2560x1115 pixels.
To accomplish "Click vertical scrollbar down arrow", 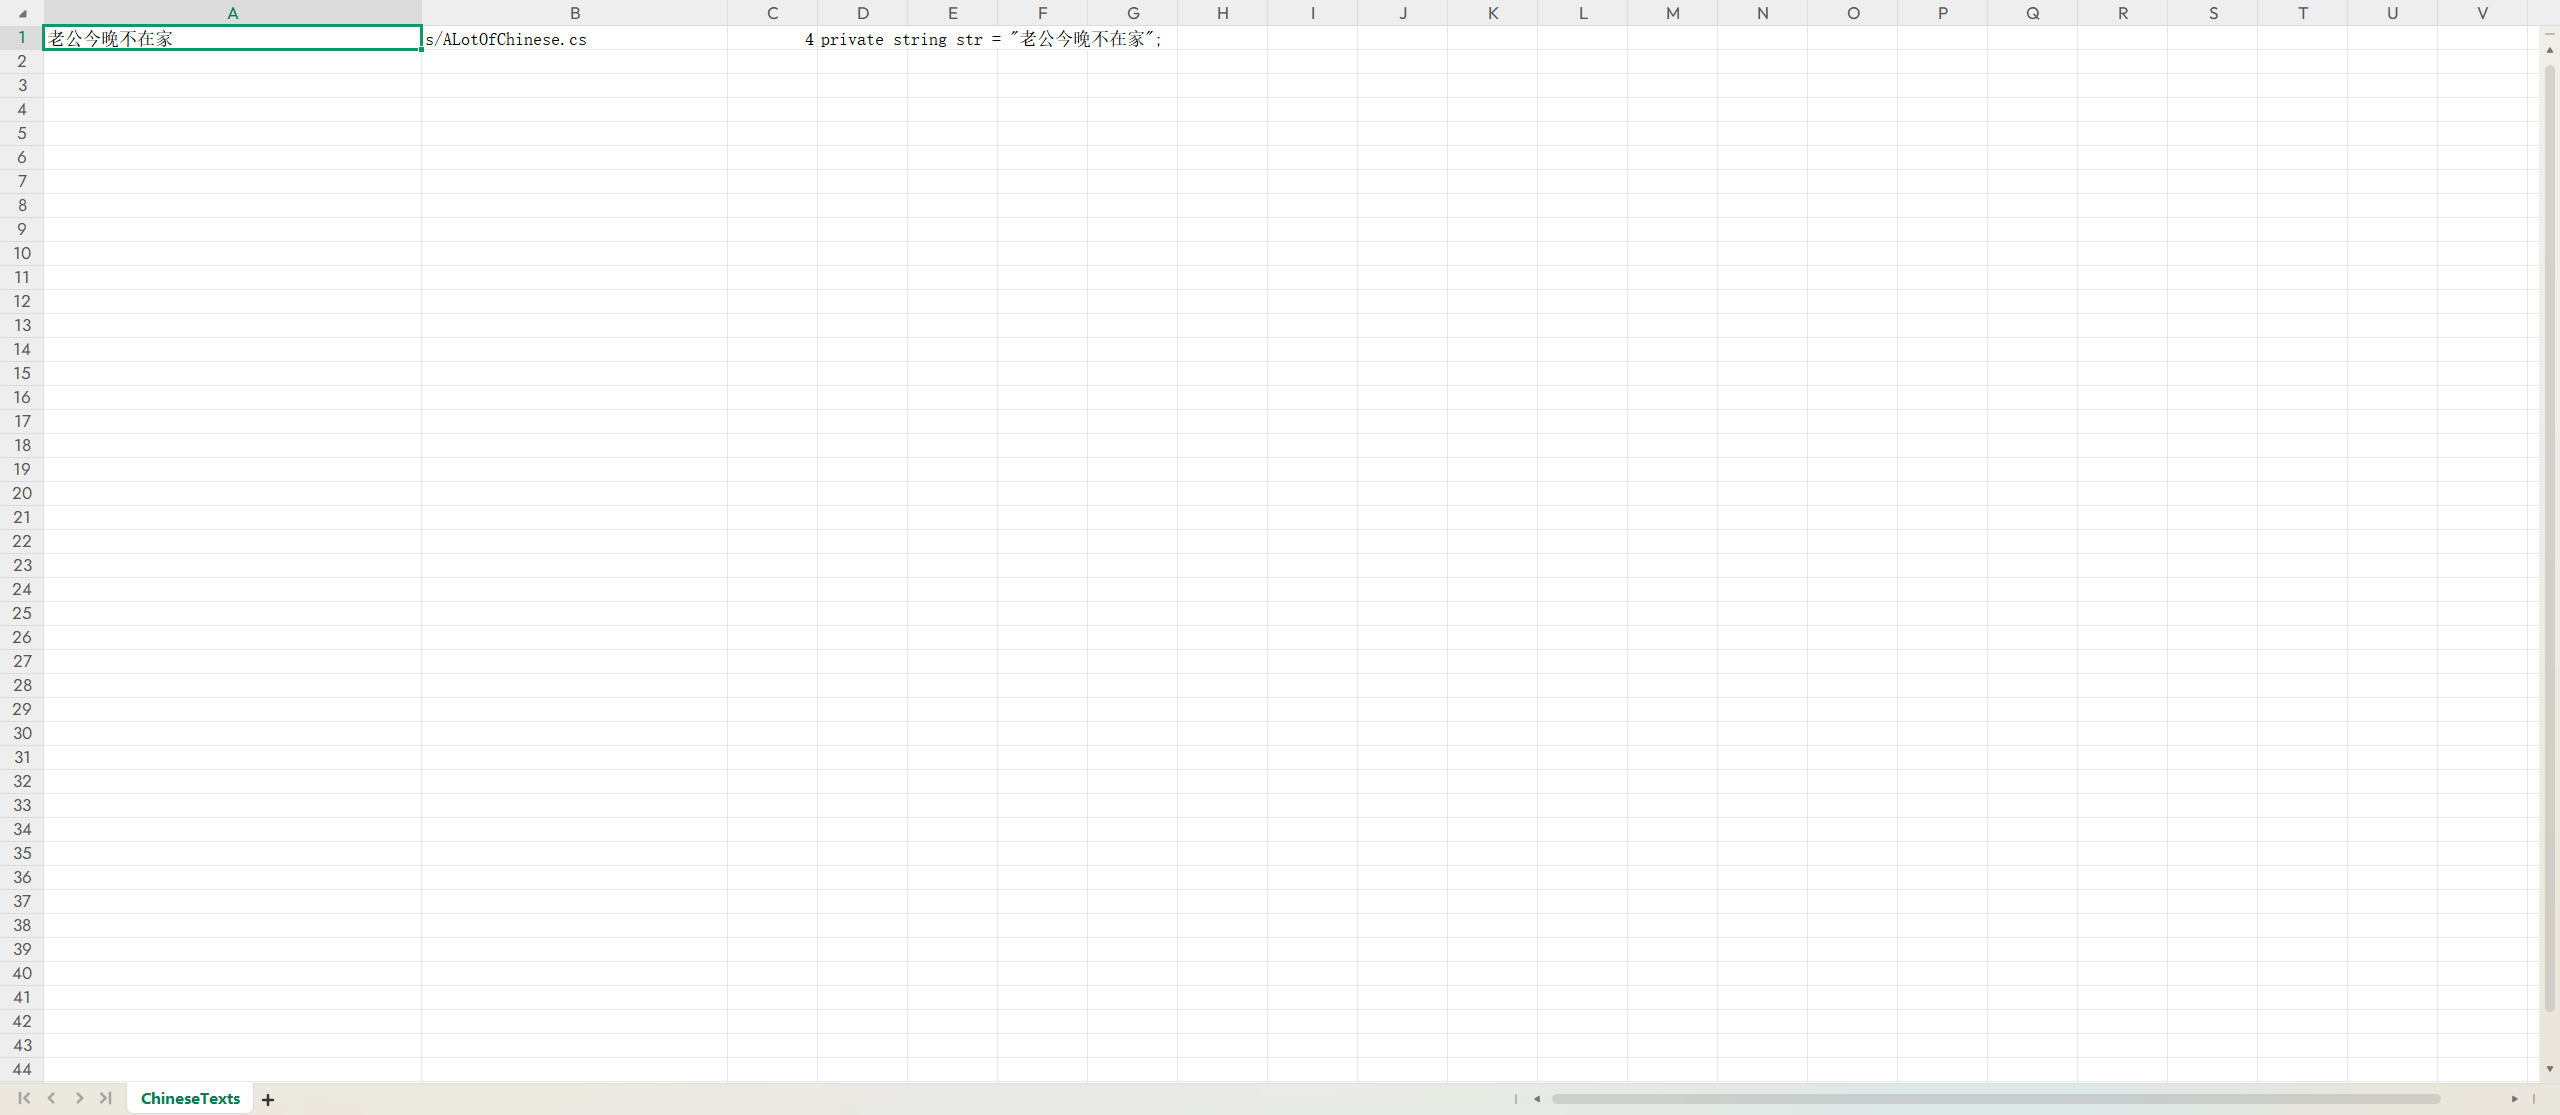I will coord(2549,1069).
